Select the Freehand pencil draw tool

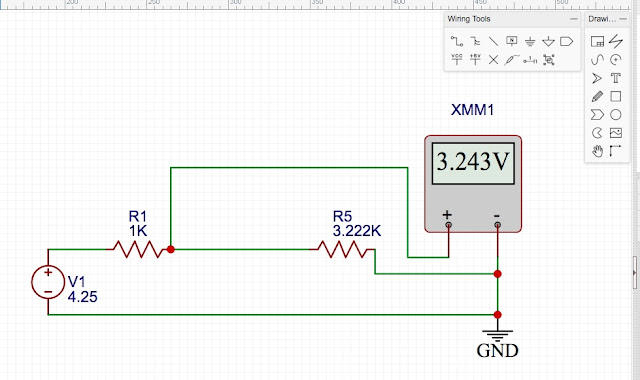click(597, 96)
